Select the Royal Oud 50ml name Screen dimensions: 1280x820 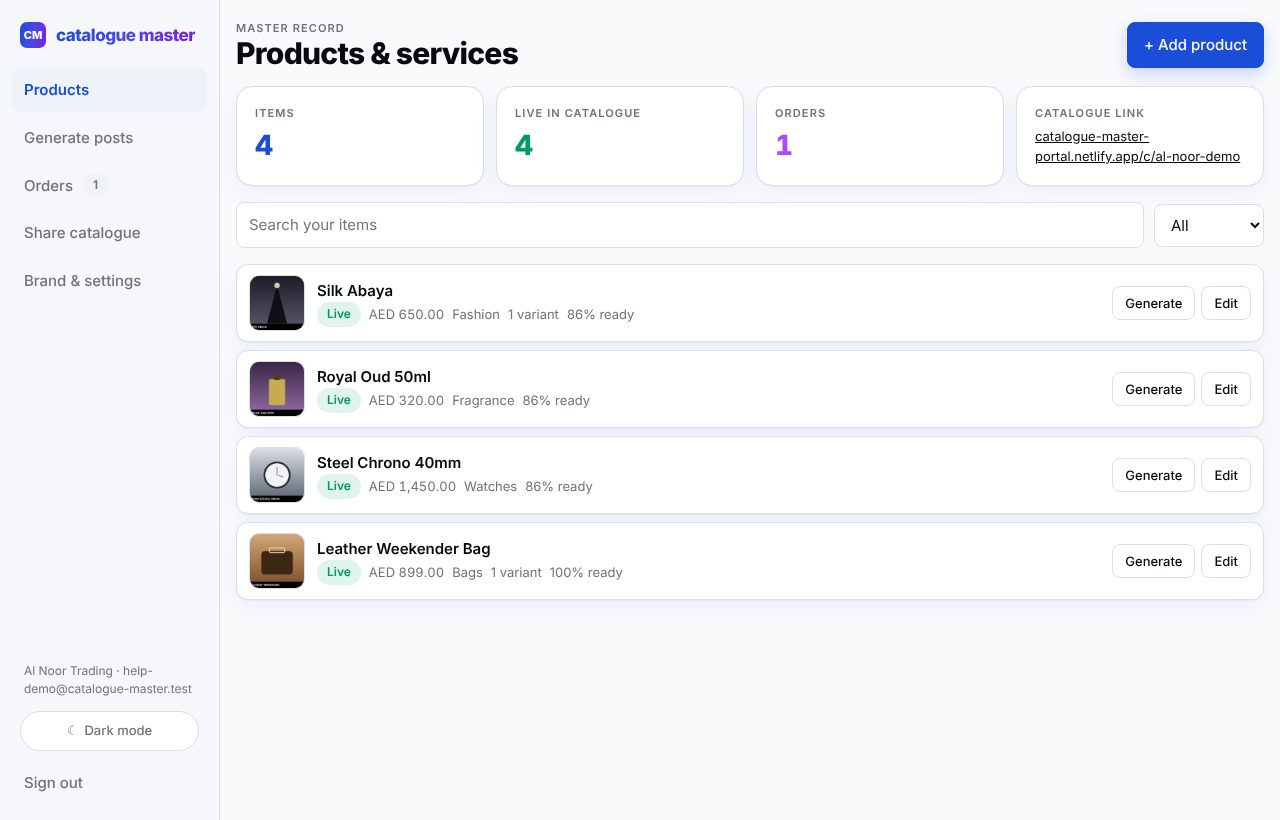[374, 377]
